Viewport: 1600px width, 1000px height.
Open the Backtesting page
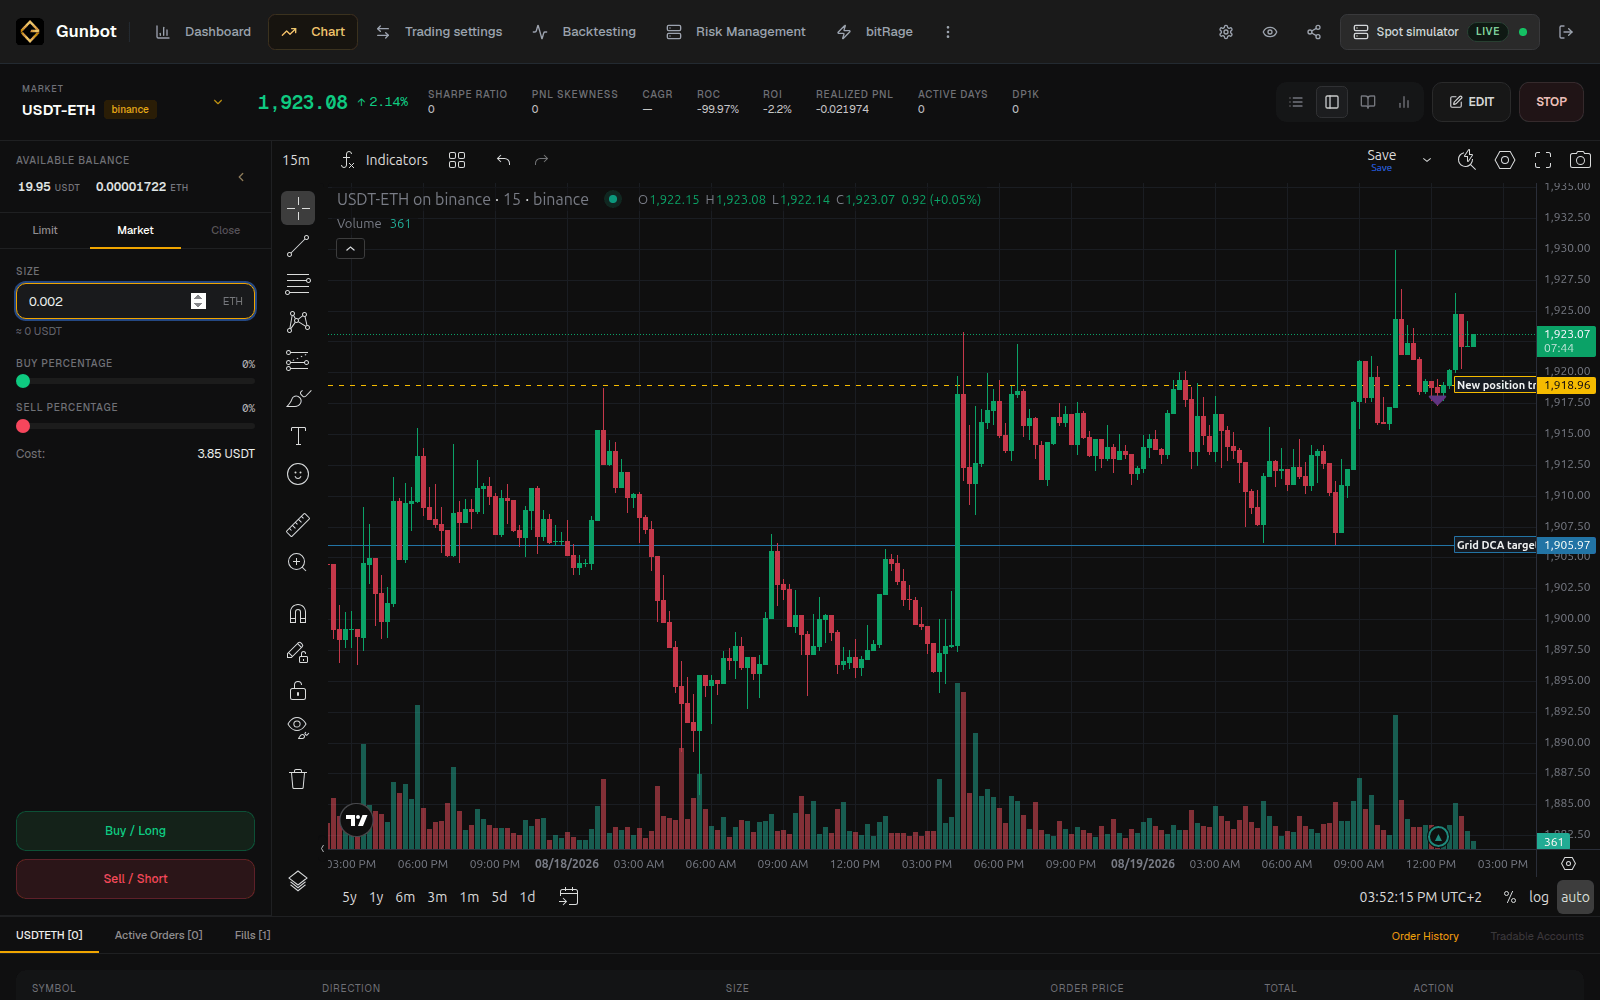pyautogui.click(x=584, y=32)
